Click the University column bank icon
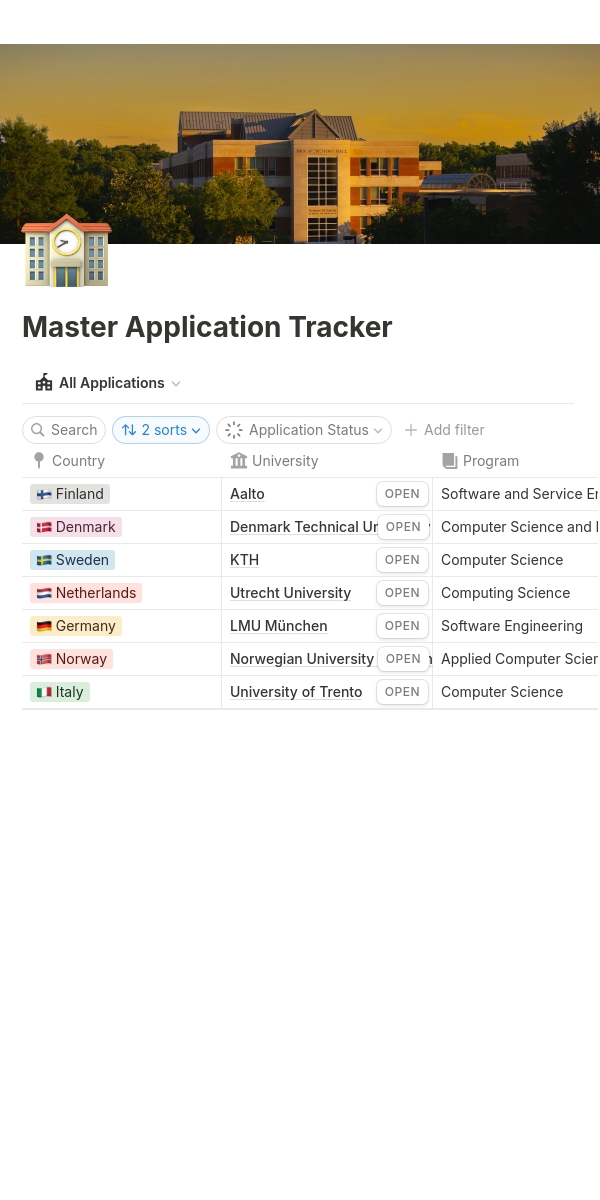Image resolution: width=600 pixels, height=1200 pixels. coord(239,461)
